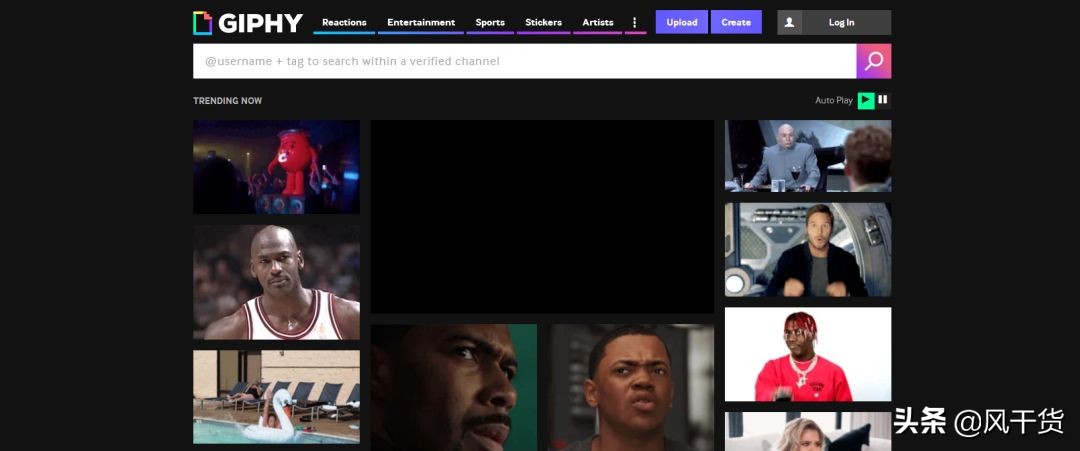Click the GIPHY logo icon

coord(202,22)
